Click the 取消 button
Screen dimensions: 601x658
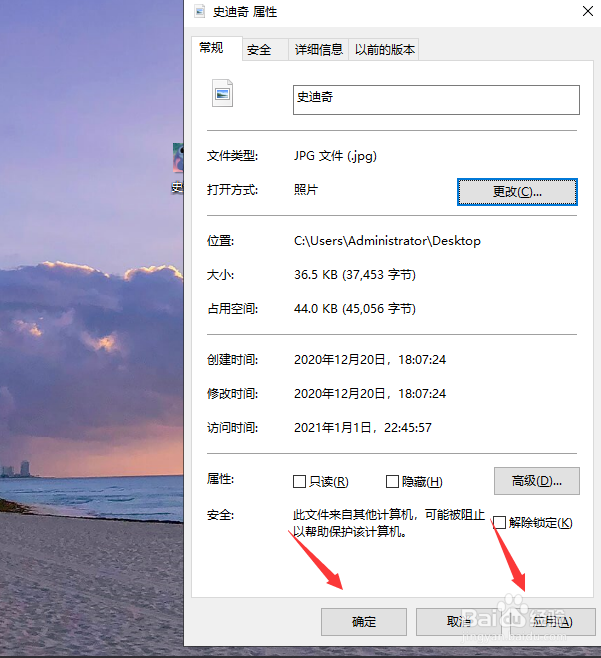point(458,621)
